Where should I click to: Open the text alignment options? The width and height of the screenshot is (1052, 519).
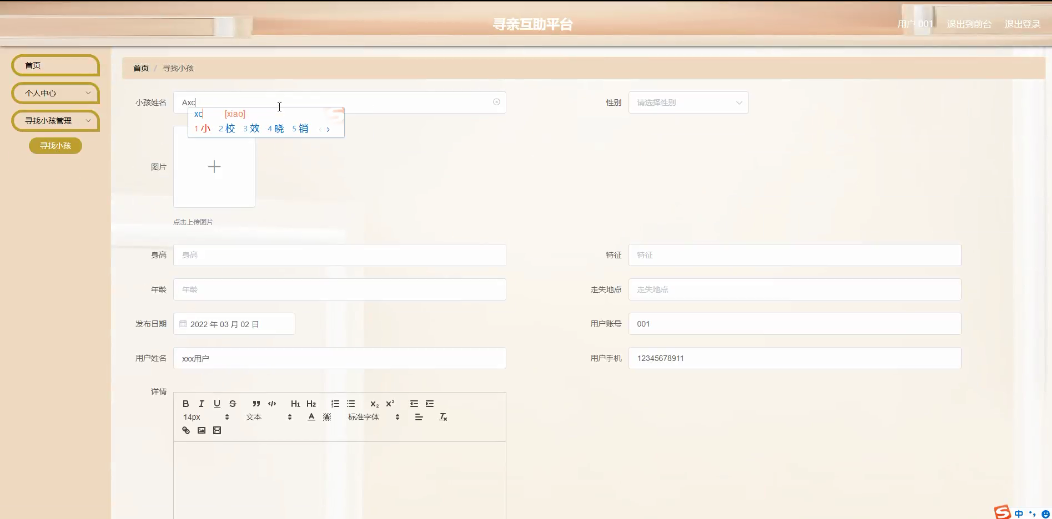pos(419,417)
